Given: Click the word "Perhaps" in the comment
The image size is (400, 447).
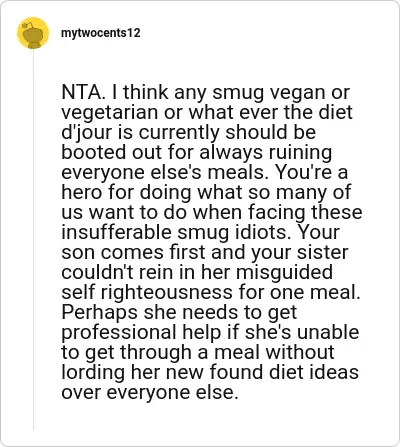Looking at the screenshot, I should click(x=99, y=313).
